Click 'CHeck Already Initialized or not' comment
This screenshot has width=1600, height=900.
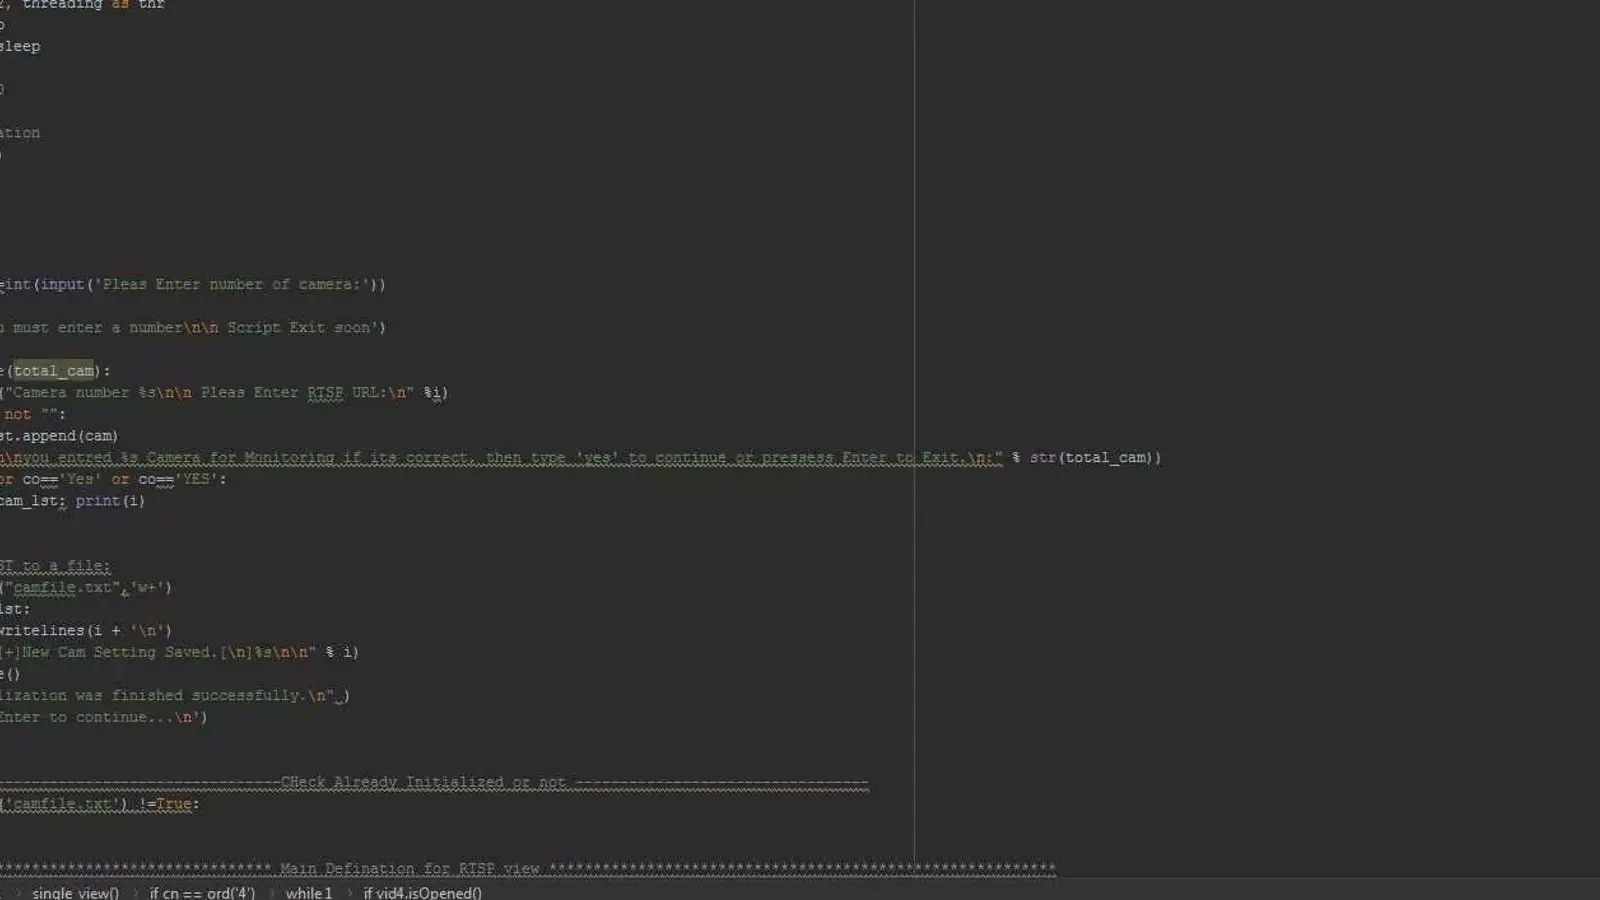[x=423, y=783]
